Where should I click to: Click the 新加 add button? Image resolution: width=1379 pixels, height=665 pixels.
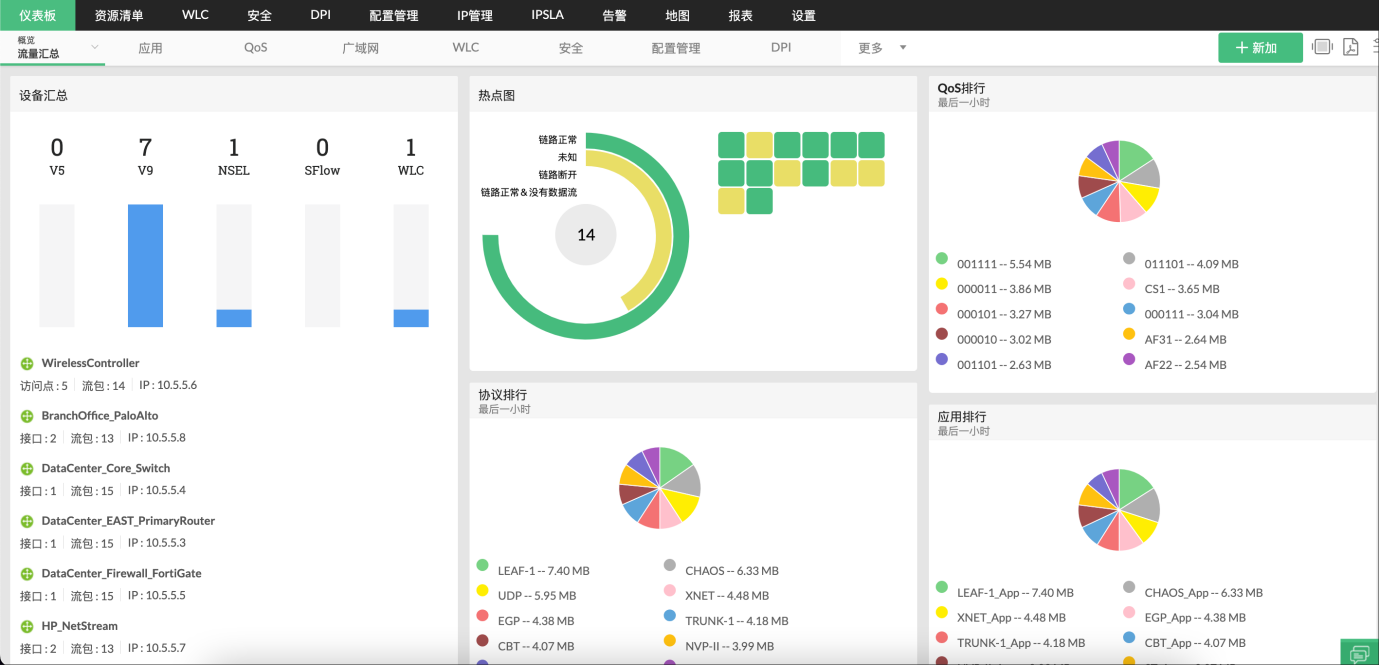(x=1260, y=48)
